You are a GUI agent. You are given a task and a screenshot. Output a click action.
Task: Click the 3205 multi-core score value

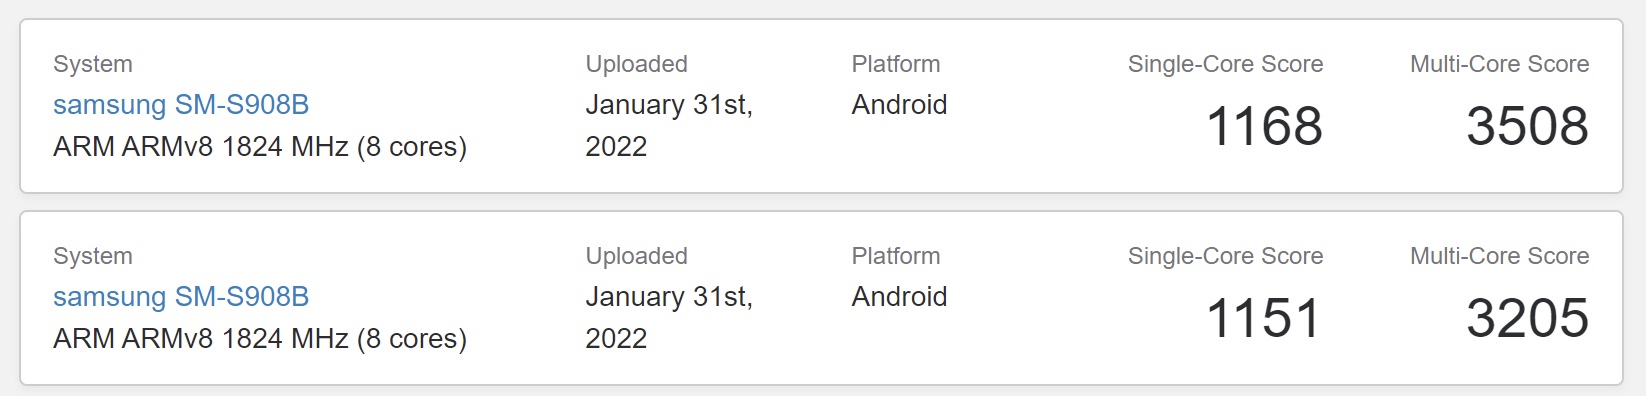1527,318
